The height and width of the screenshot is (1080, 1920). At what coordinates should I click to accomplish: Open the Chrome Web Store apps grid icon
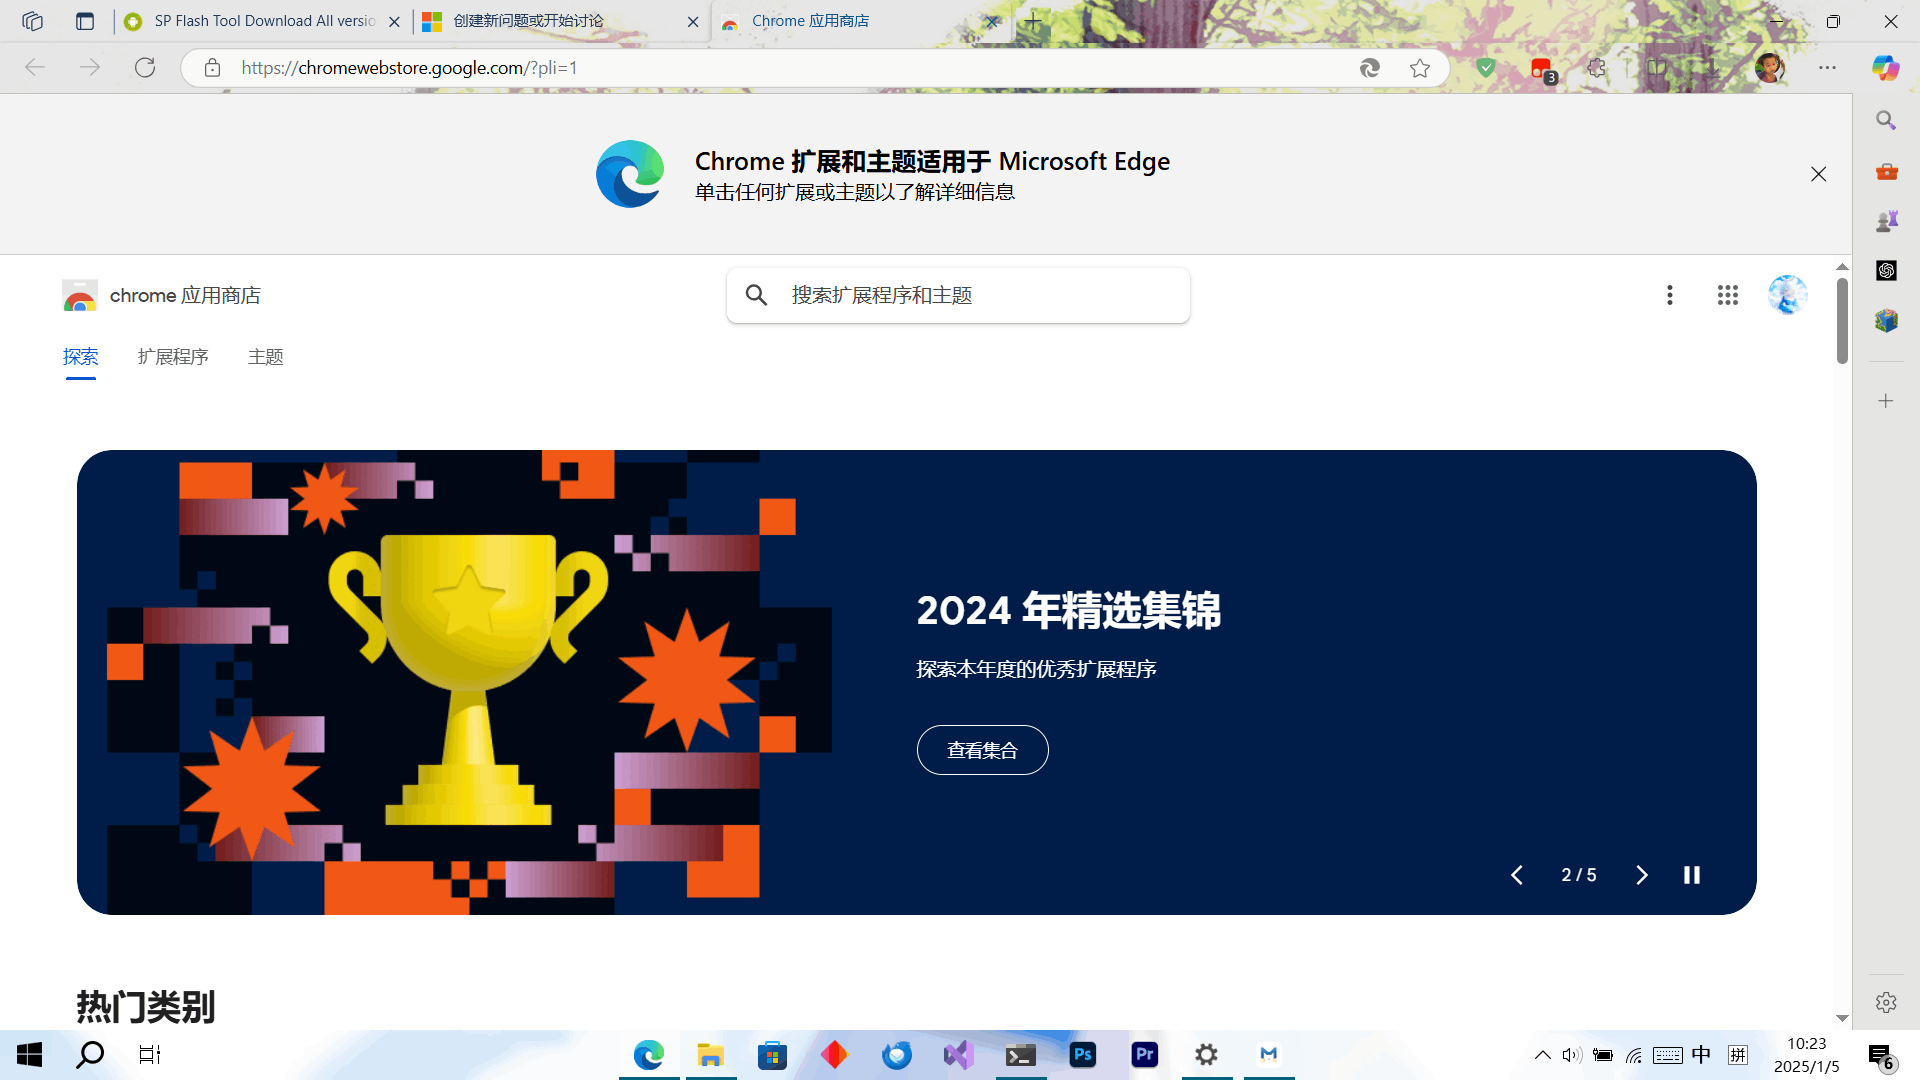1727,295
